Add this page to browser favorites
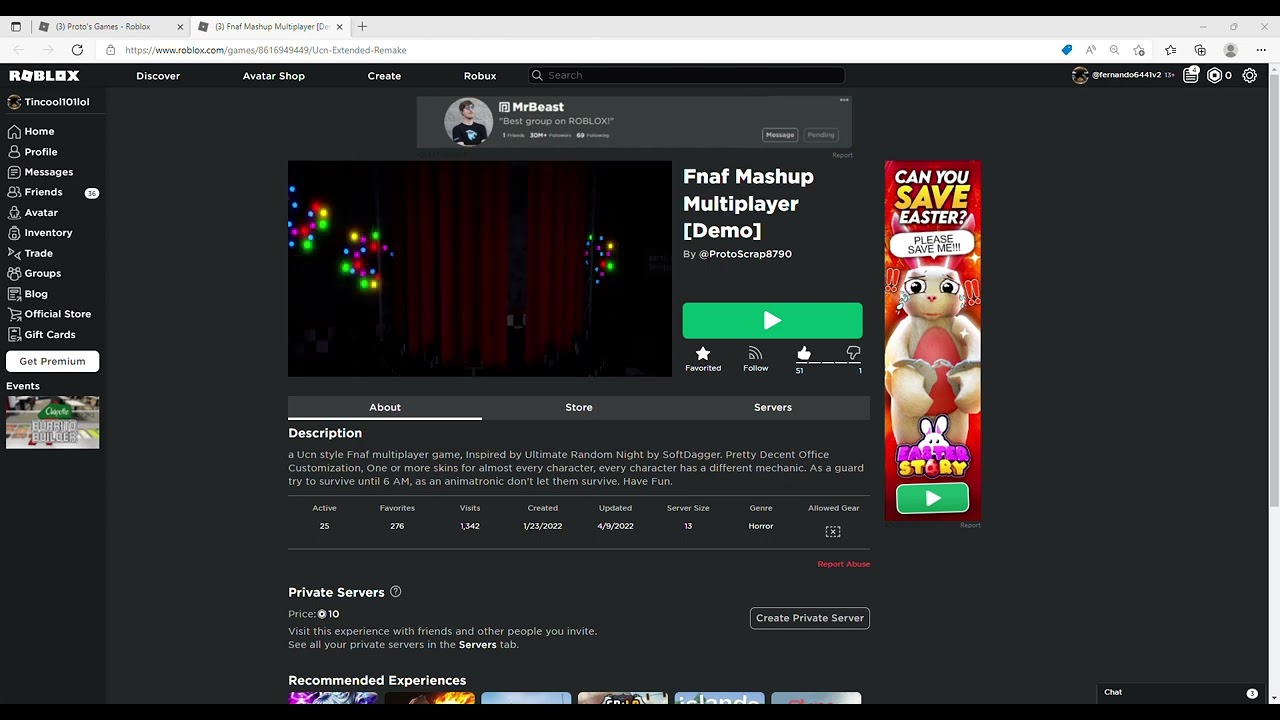 1139,50
